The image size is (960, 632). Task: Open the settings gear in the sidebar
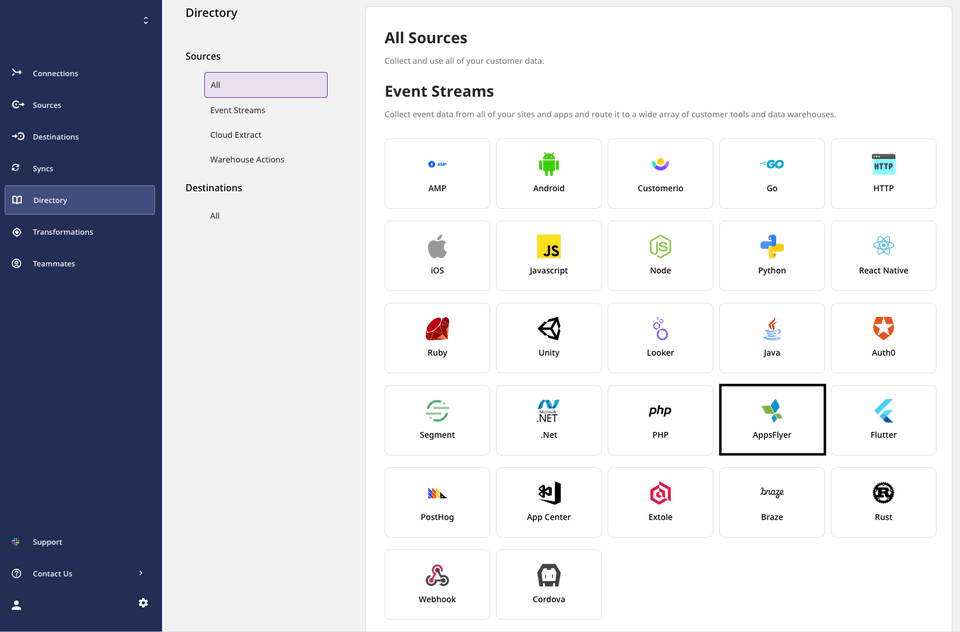pos(143,603)
